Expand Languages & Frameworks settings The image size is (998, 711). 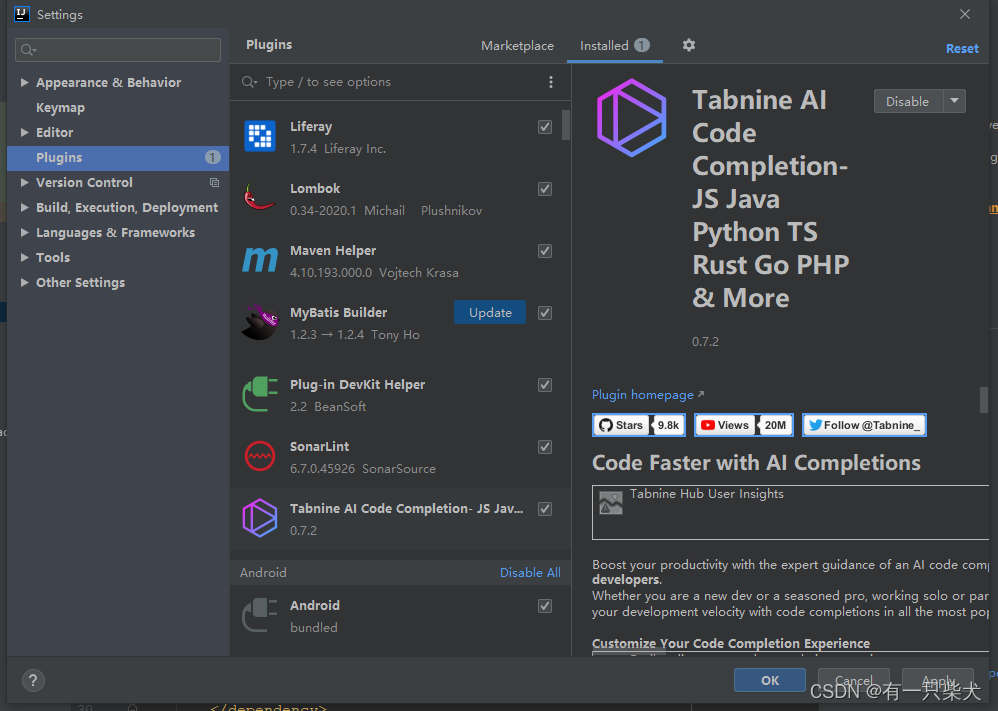click(x=25, y=233)
